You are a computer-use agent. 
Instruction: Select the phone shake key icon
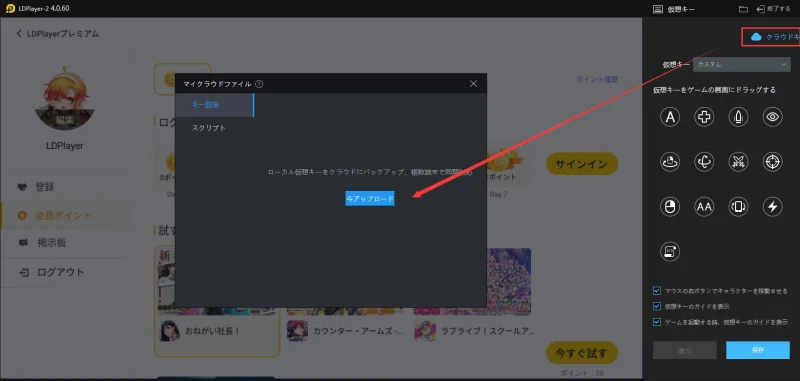point(738,207)
